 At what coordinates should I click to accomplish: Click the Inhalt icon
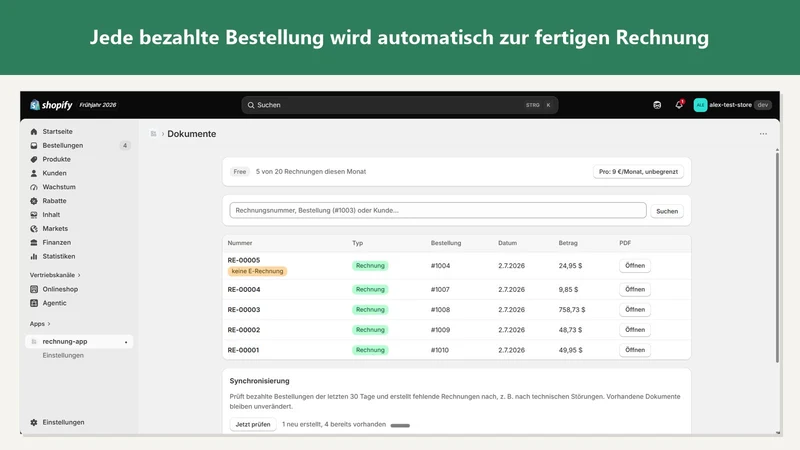pyautogui.click(x=34, y=215)
